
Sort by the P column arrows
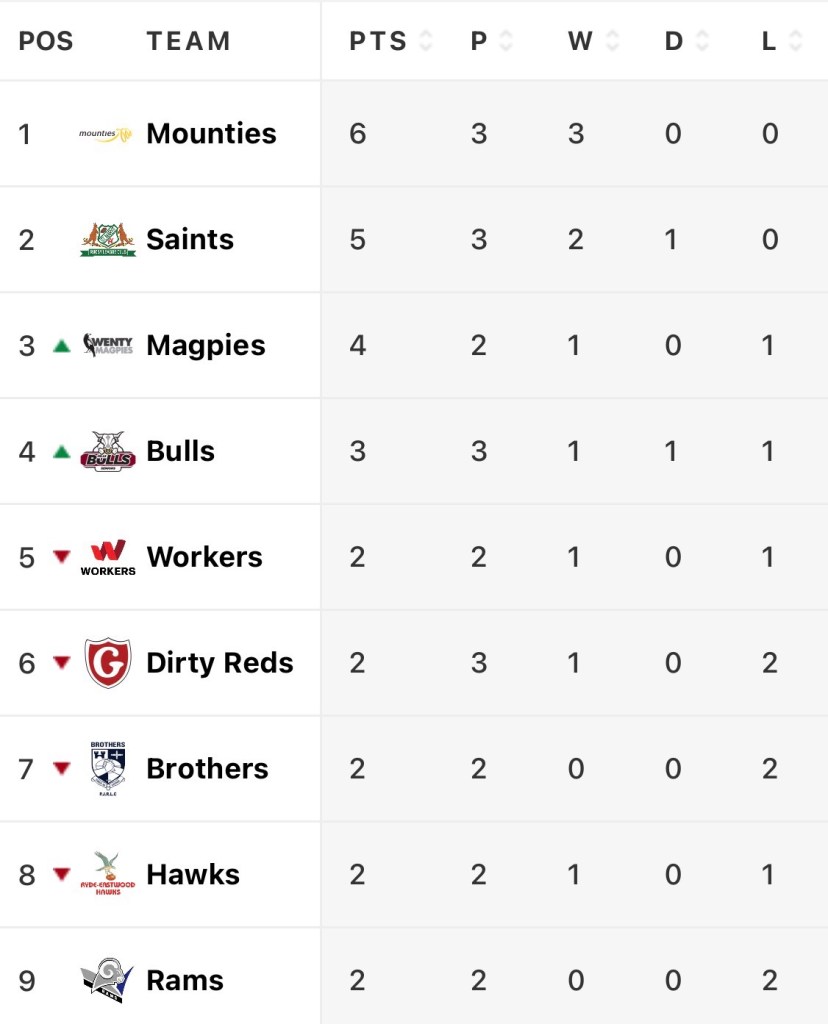(x=505, y=41)
